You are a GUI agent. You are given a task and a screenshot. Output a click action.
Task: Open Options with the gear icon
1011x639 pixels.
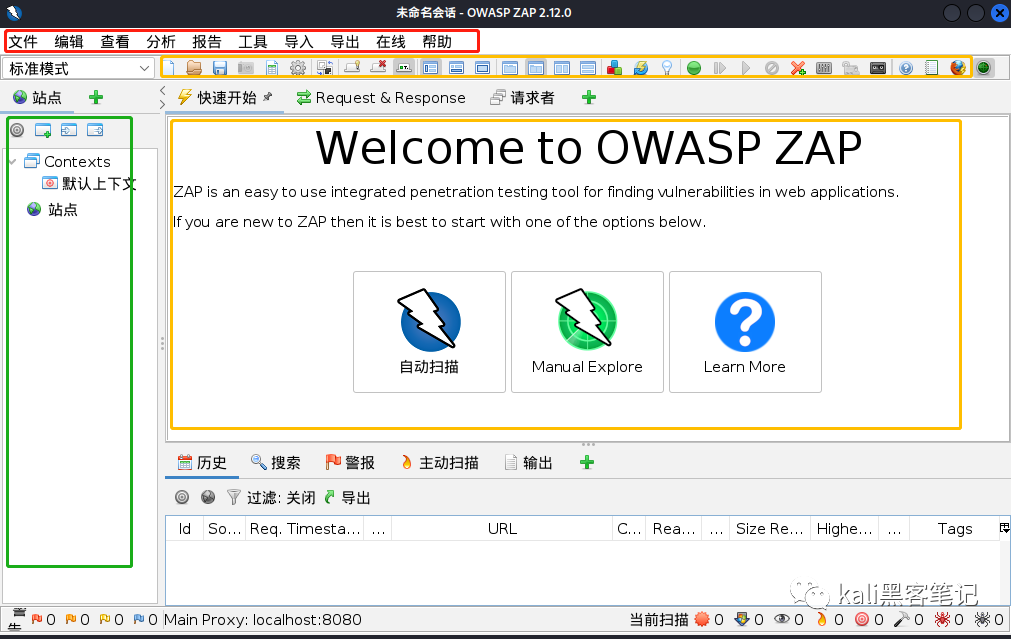(298, 68)
